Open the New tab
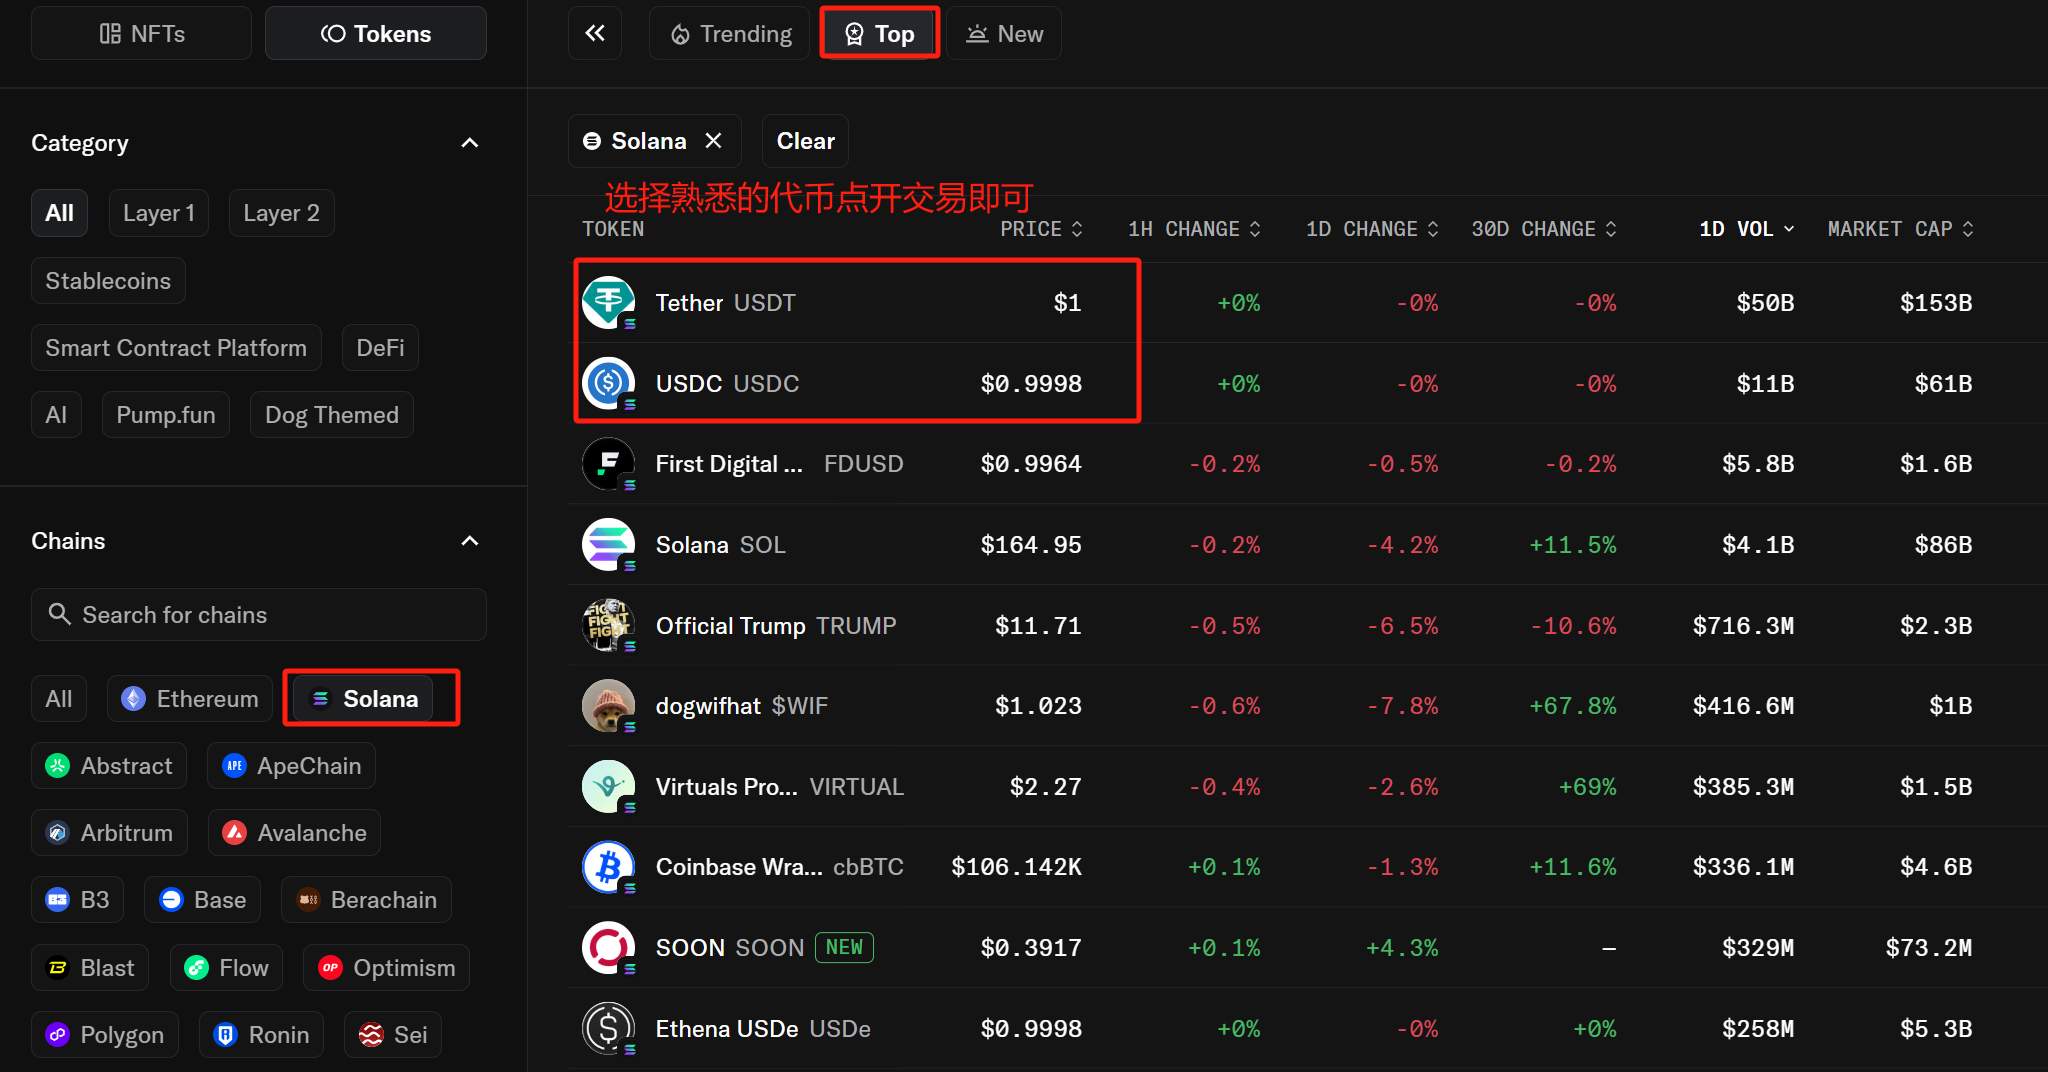This screenshot has width=2048, height=1072. coord(1004,33)
